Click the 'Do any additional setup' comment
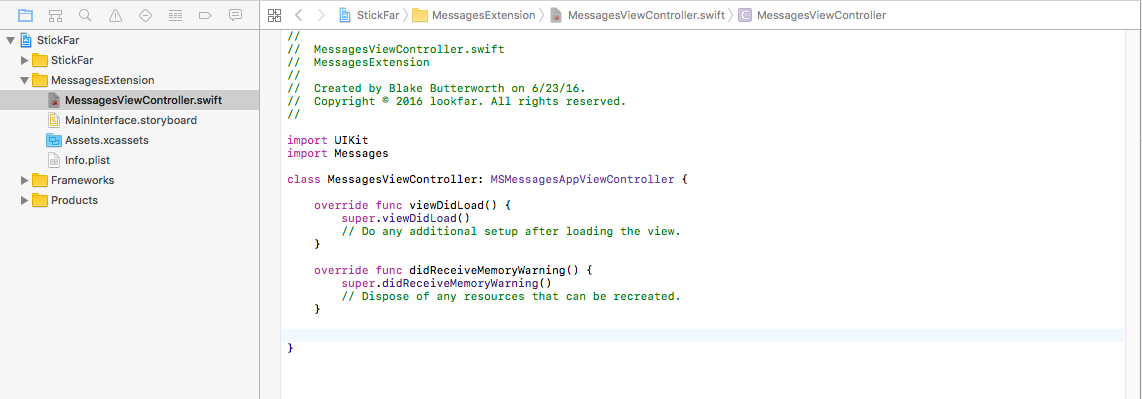The image size is (1142, 399). coord(511,232)
